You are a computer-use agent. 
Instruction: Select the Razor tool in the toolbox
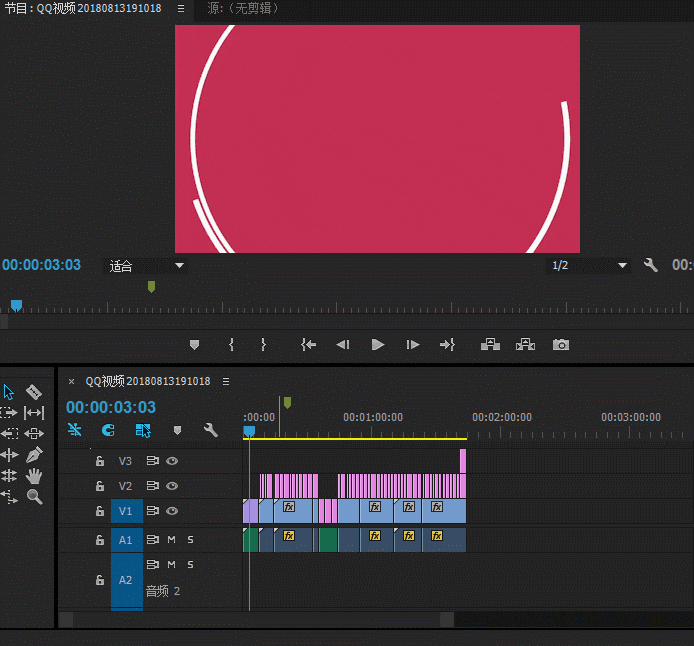coord(34,391)
